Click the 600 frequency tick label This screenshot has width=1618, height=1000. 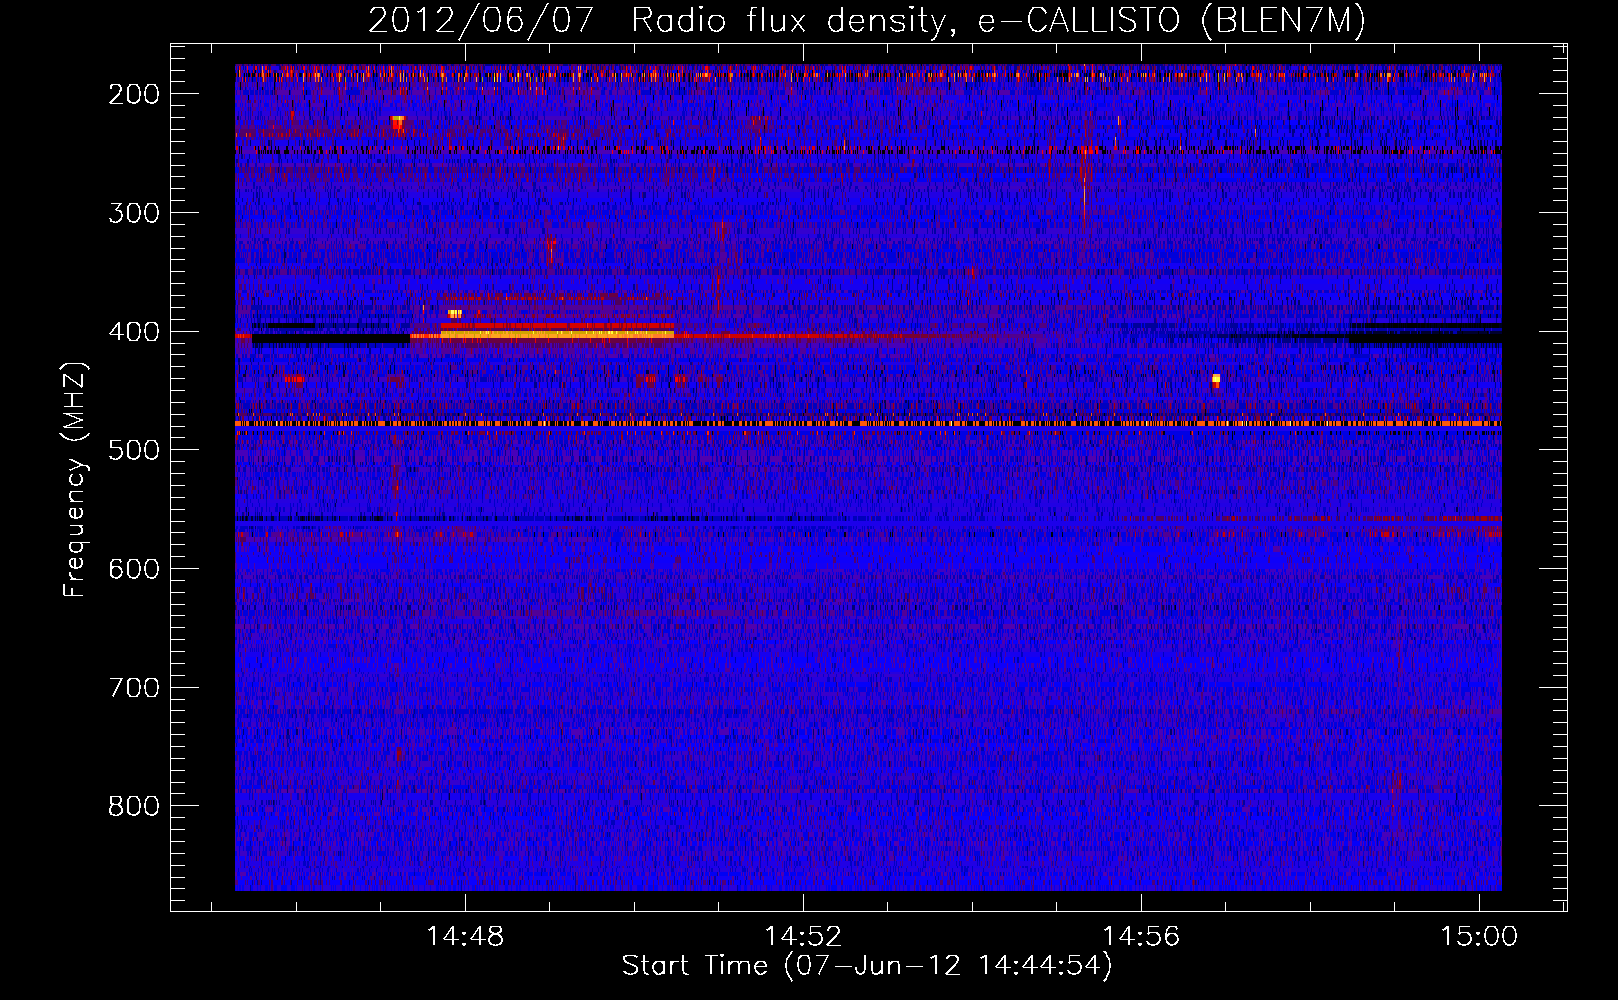[x=134, y=569]
